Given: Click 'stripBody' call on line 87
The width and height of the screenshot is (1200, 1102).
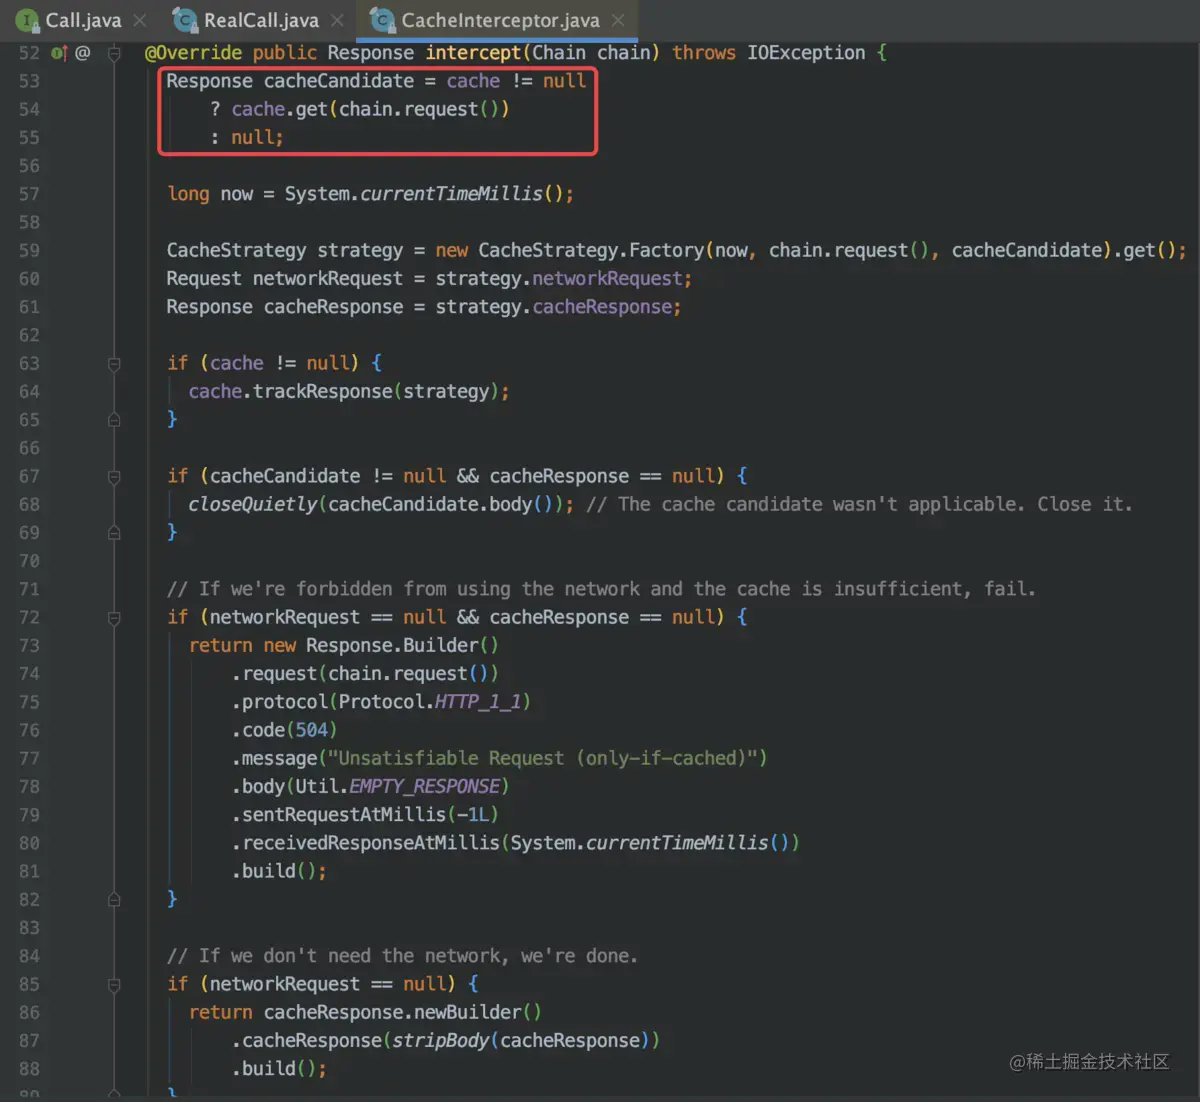Looking at the screenshot, I should tap(440, 1041).
